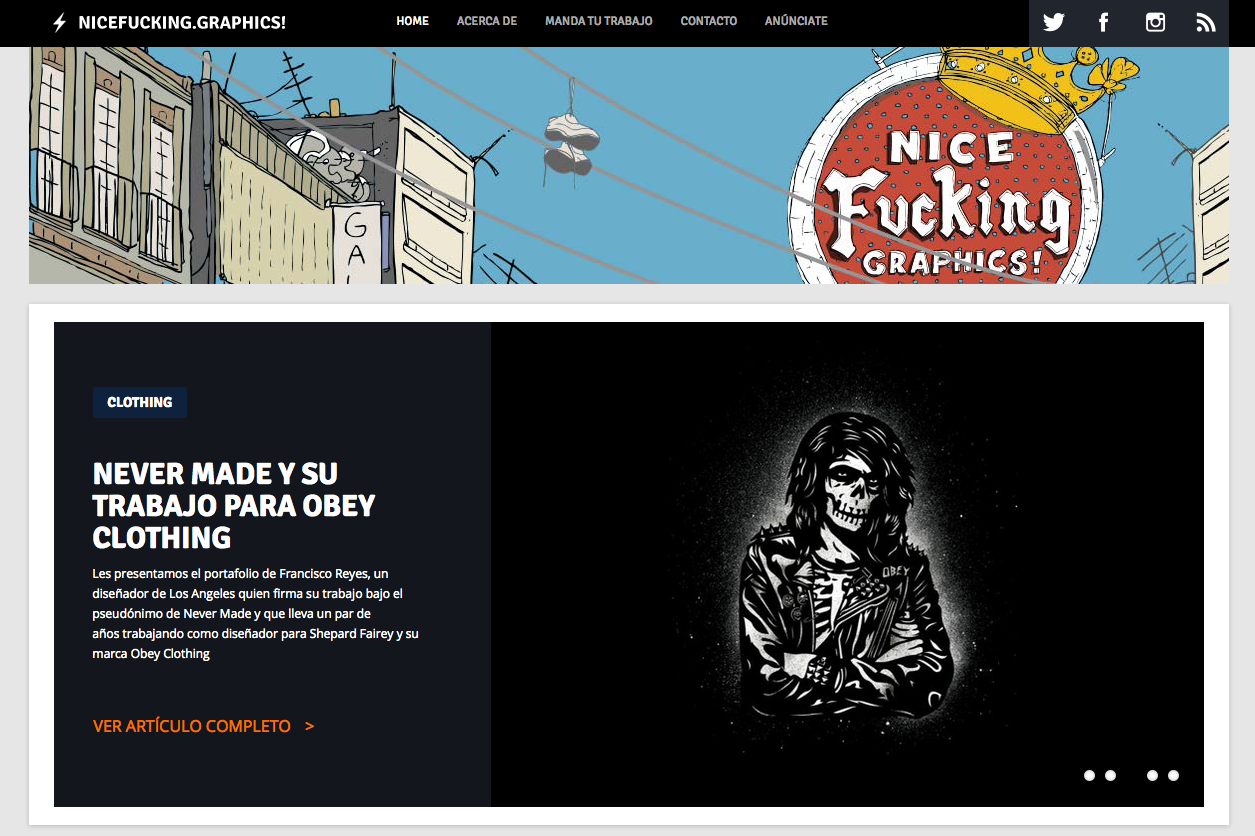Open the Instagram icon
The image size is (1255, 836).
[x=1155, y=22]
